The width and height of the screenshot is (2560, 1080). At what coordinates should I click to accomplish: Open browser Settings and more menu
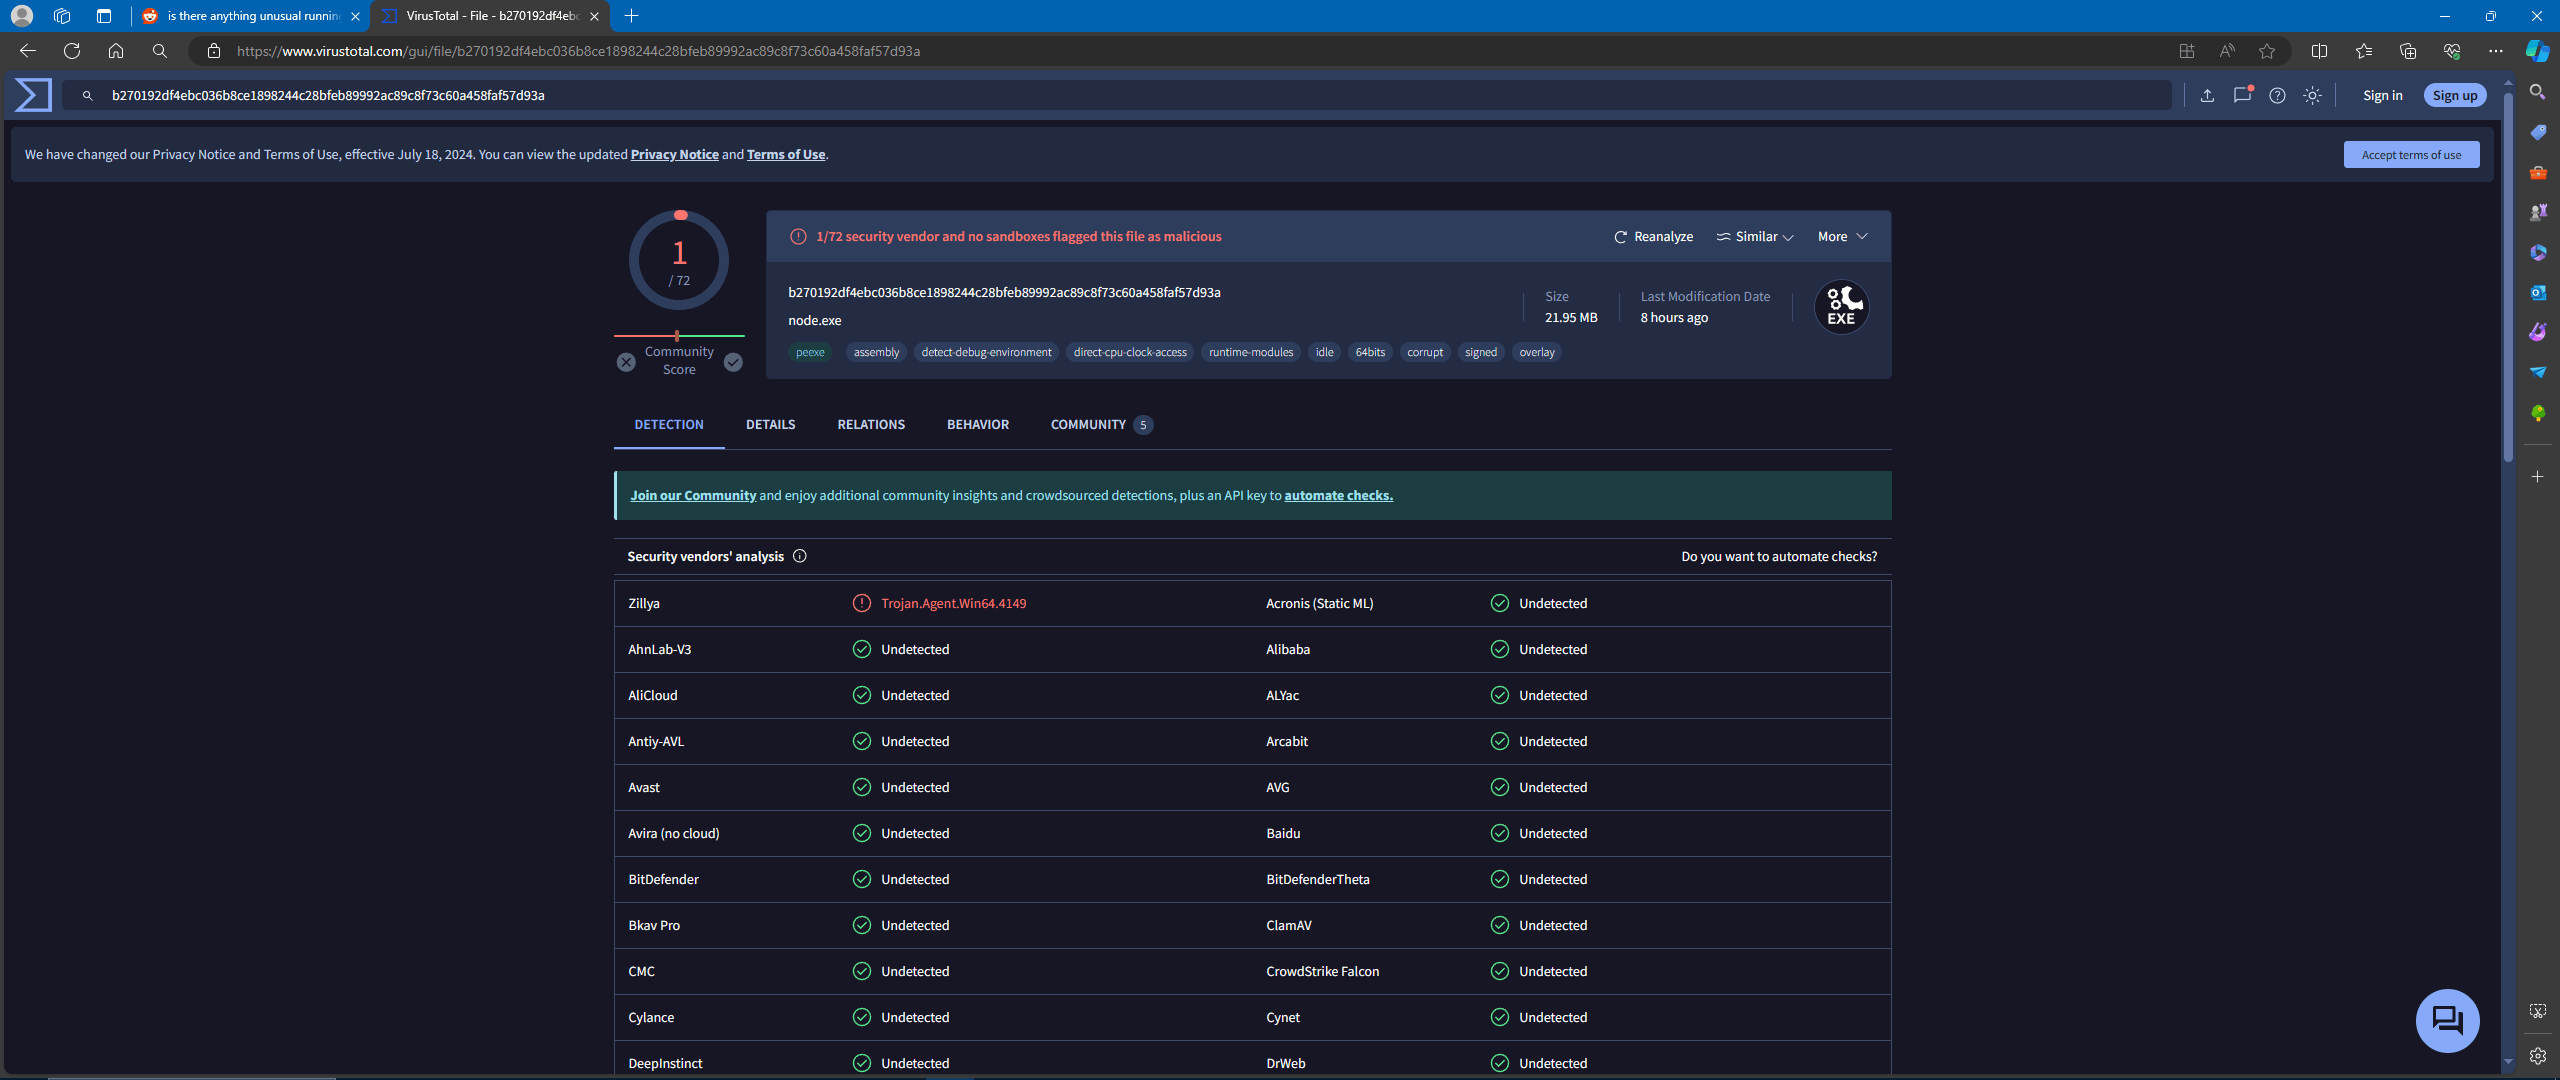[x=2495, y=51]
